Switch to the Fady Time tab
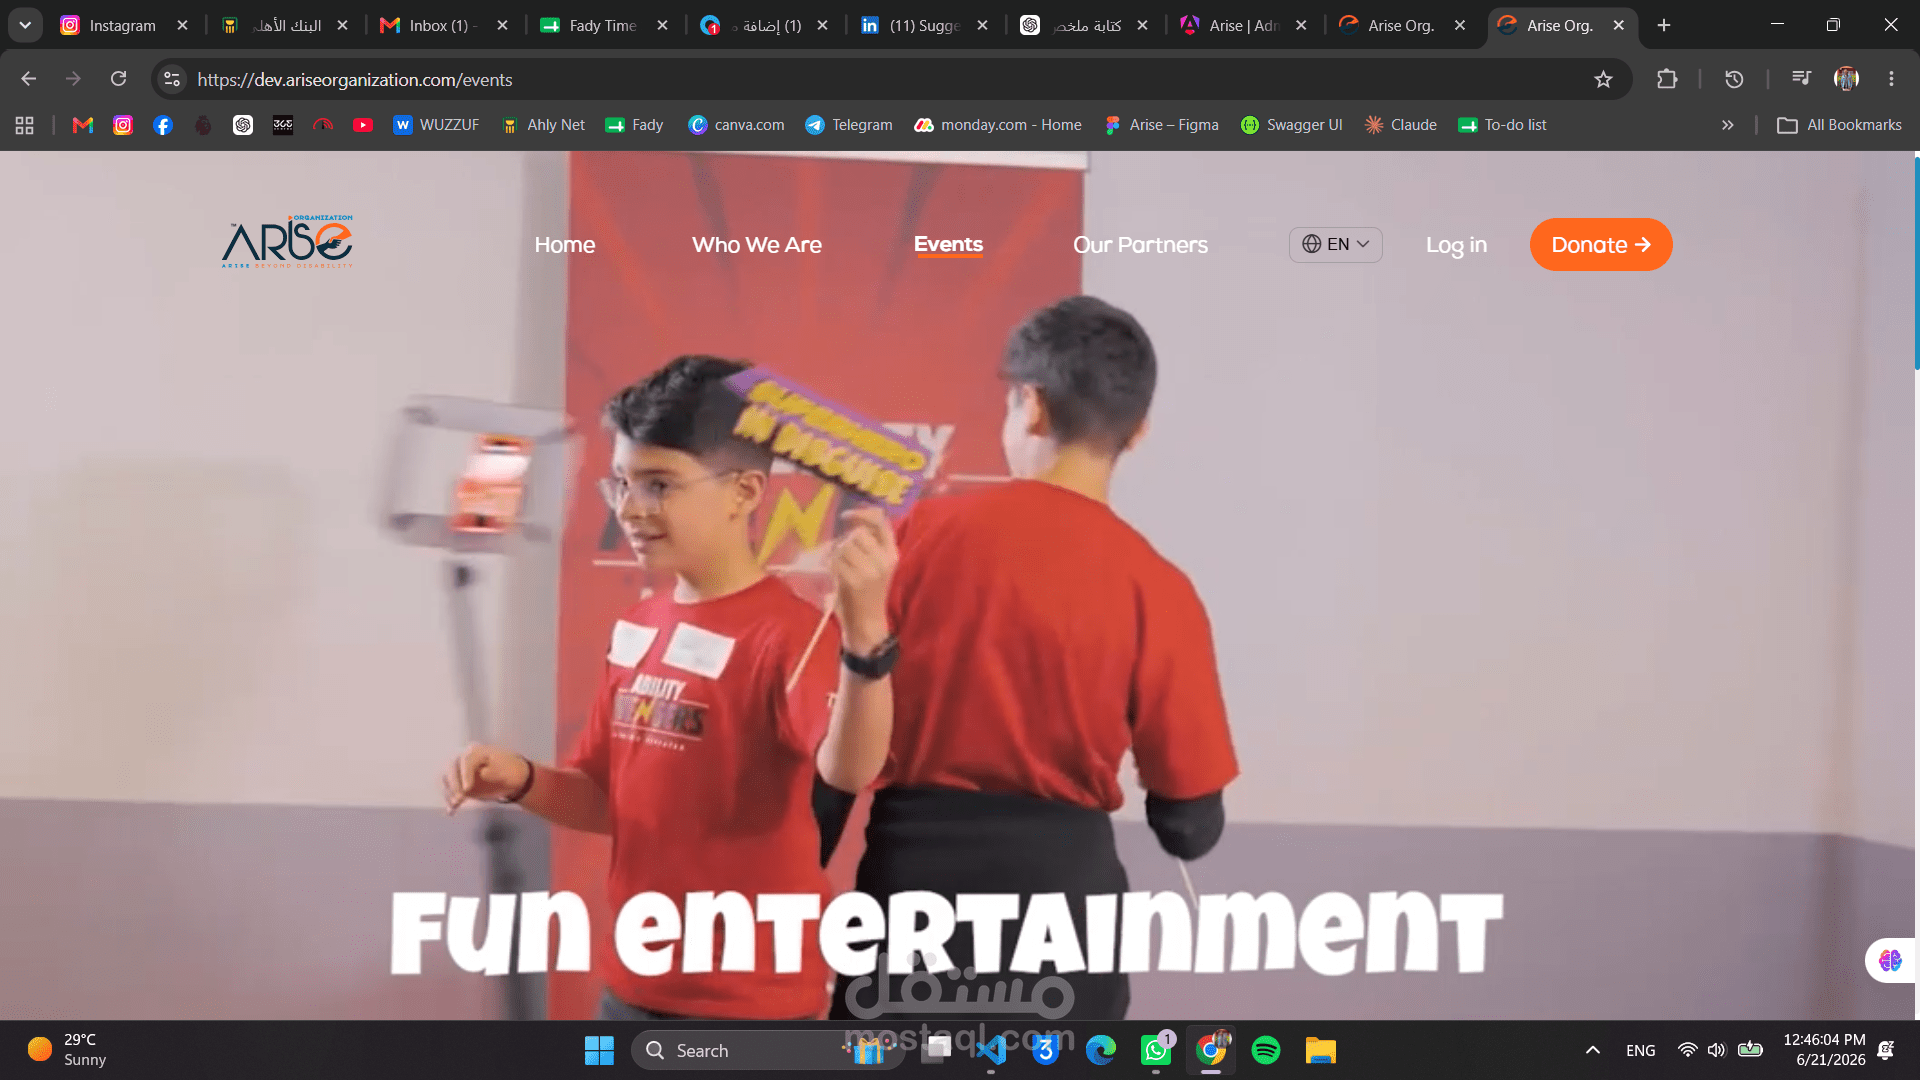 point(602,25)
